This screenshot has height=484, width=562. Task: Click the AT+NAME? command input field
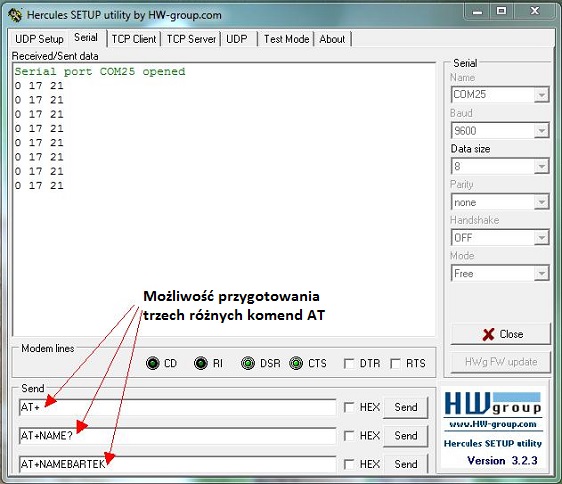coord(177,436)
